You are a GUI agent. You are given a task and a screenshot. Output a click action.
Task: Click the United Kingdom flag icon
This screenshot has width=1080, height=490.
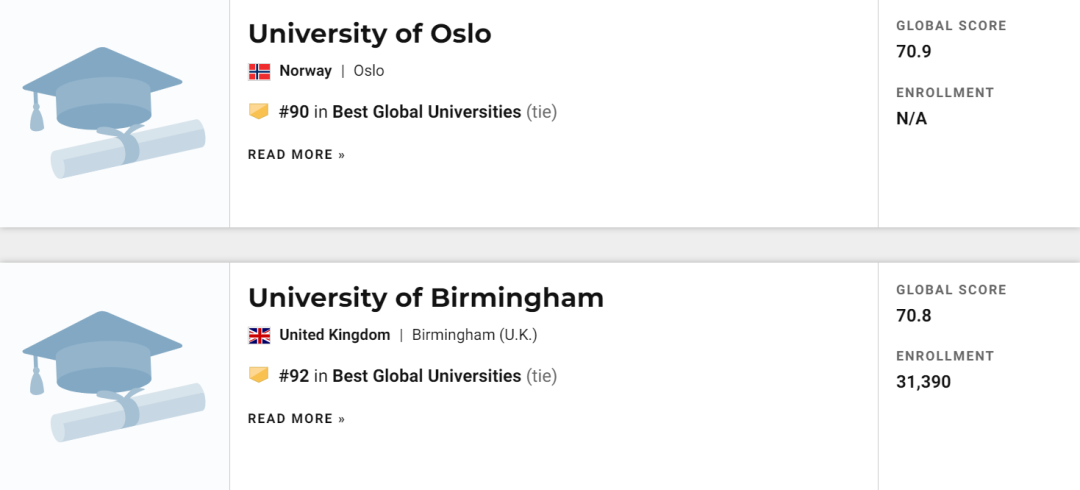click(x=259, y=335)
